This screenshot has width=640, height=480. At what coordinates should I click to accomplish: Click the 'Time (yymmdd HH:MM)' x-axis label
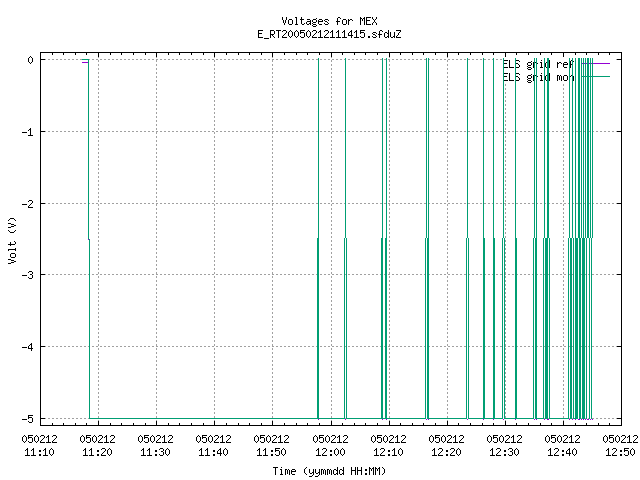(x=329, y=471)
